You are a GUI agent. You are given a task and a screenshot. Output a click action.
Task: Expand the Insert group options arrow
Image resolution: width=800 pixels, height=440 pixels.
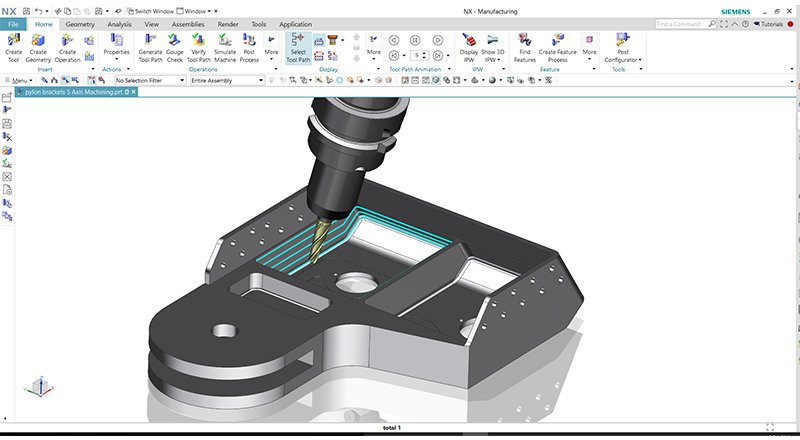(93, 69)
